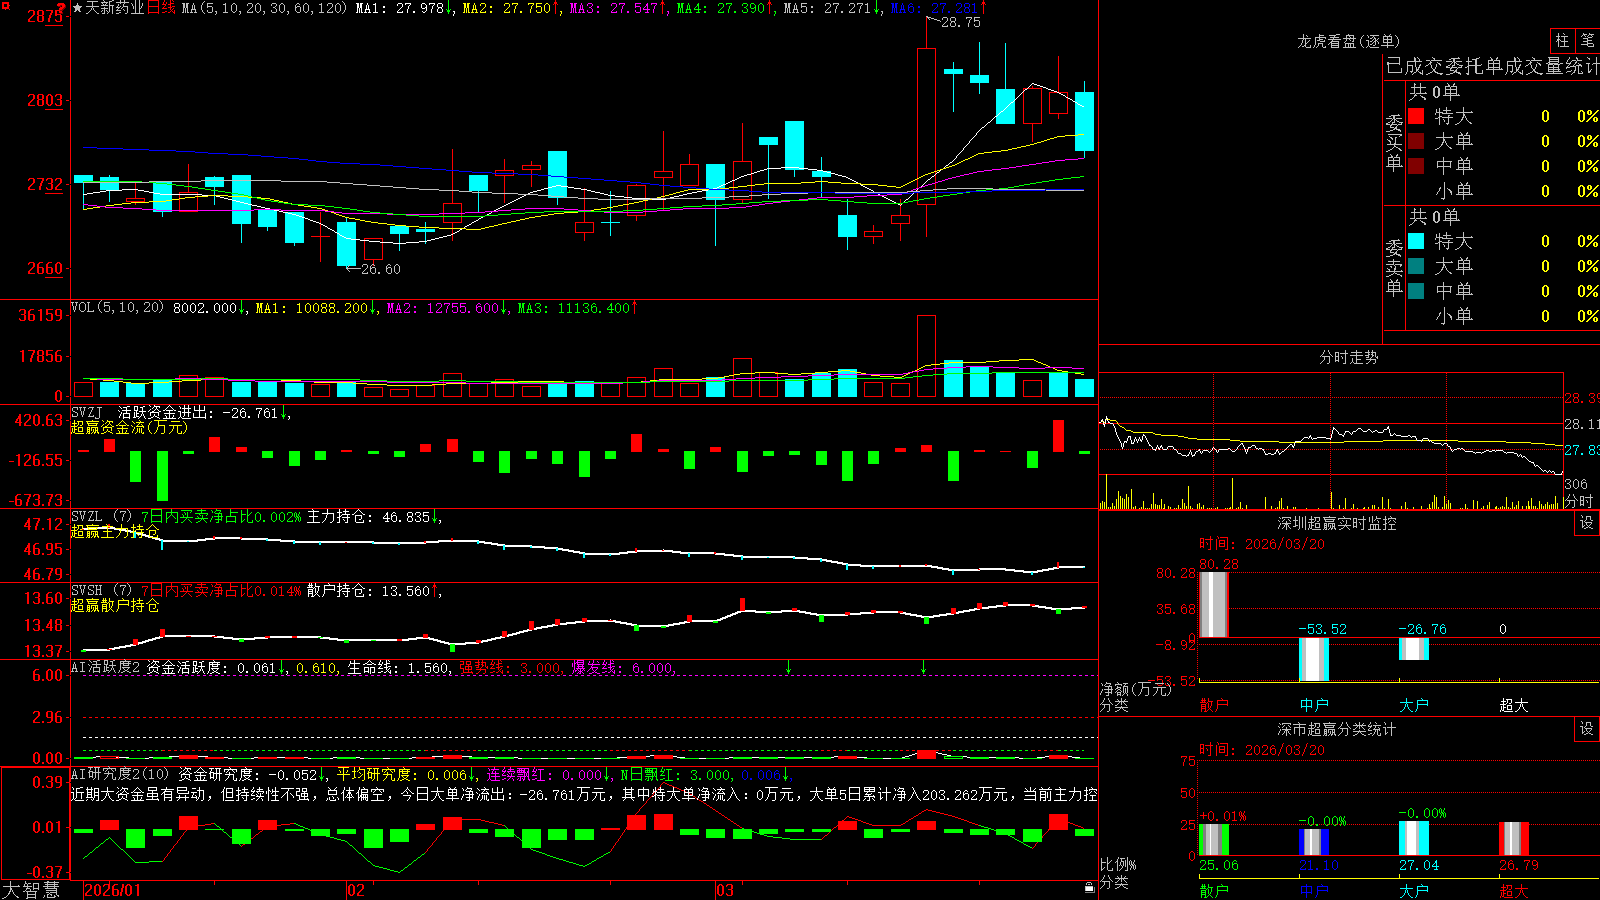The image size is (1600, 900).
Task: Click the 强势线: 3.000 red label
Action: (x=511, y=667)
